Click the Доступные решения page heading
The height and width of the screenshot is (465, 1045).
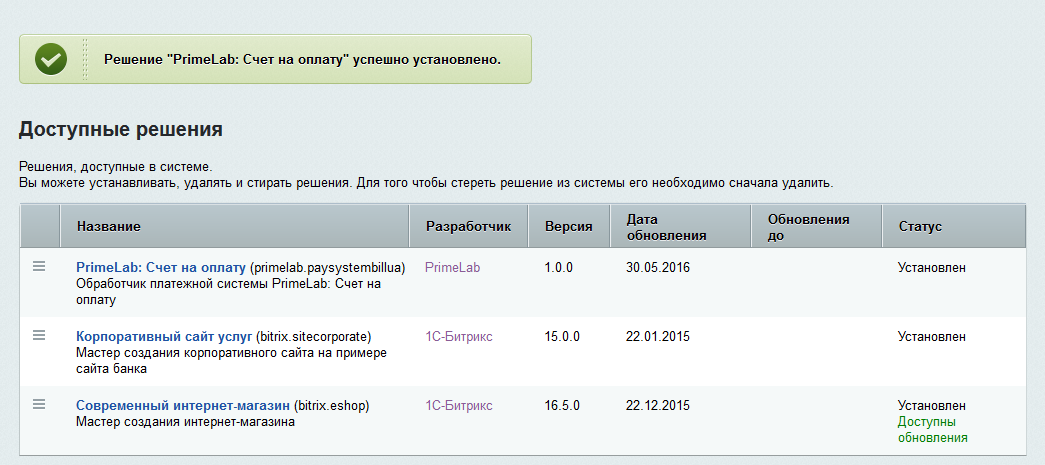click(x=120, y=130)
